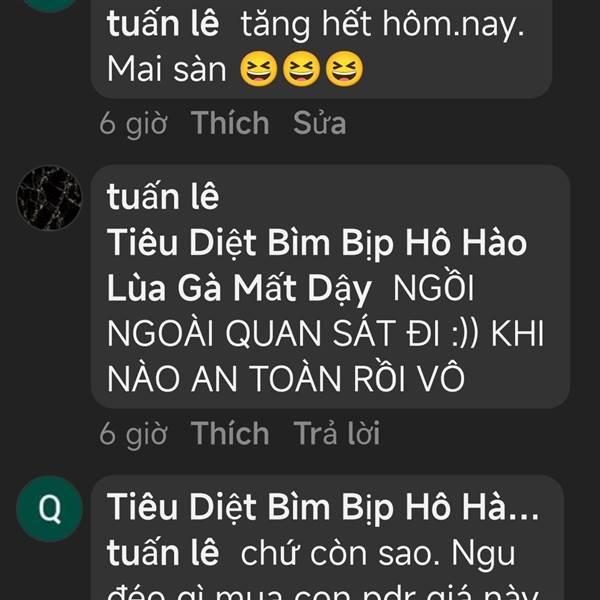This screenshot has width=600, height=600.
Task: Open the 6 giờ timestamp beside Trả lời
Action: 133,434
